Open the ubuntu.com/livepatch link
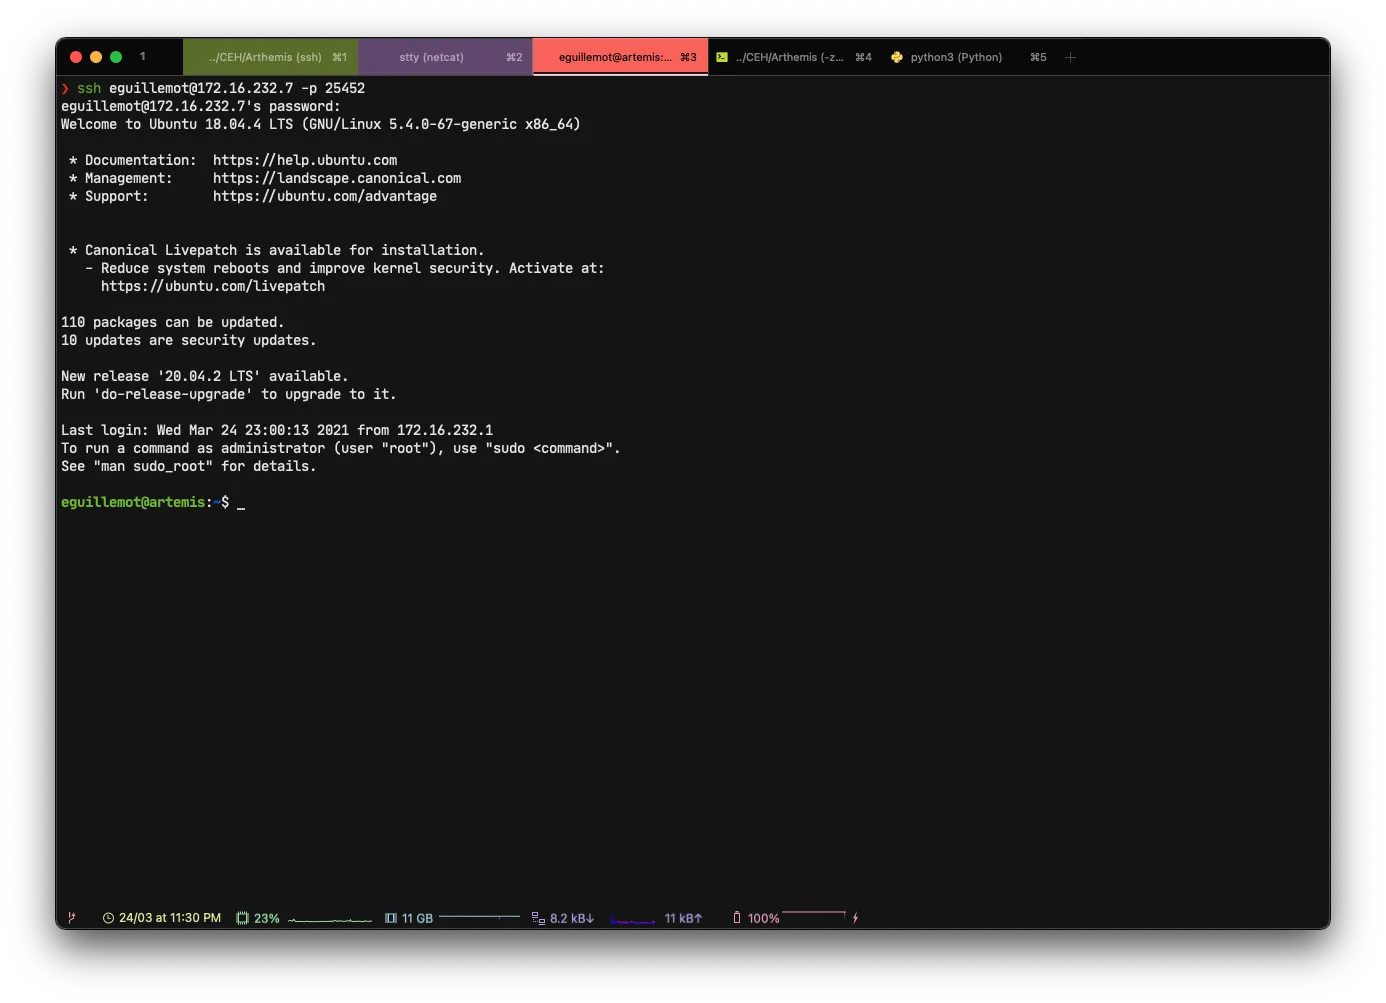Image resolution: width=1386 pixels, height=1003 pixels. coord(213,286)
